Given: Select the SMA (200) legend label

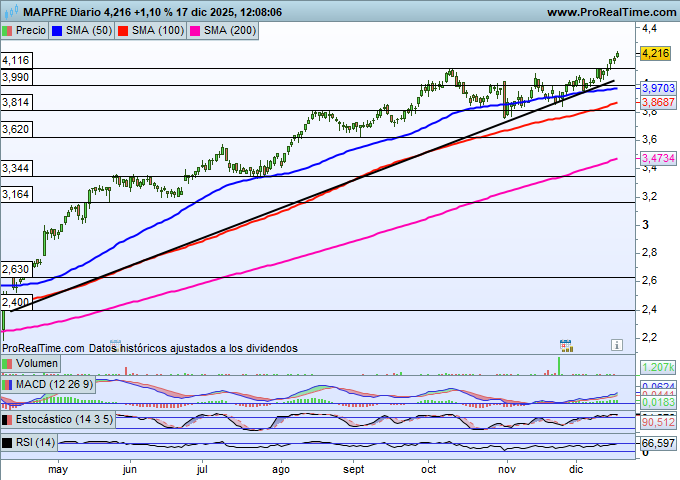Looking at the screenshot, I should [230, 31].
